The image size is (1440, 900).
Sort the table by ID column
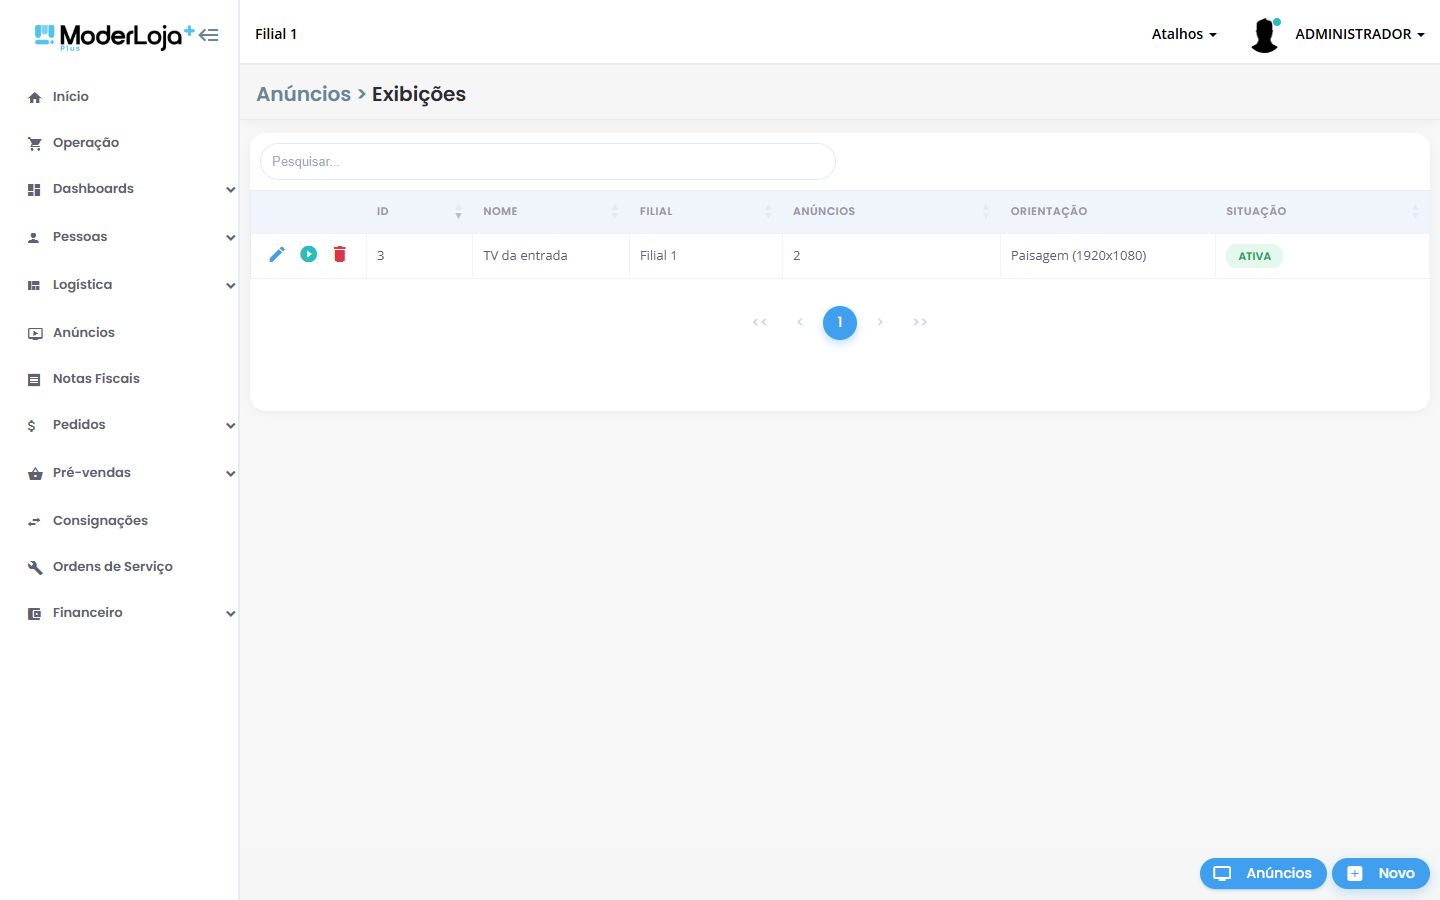pyautogui.click(x=419, y=212)
